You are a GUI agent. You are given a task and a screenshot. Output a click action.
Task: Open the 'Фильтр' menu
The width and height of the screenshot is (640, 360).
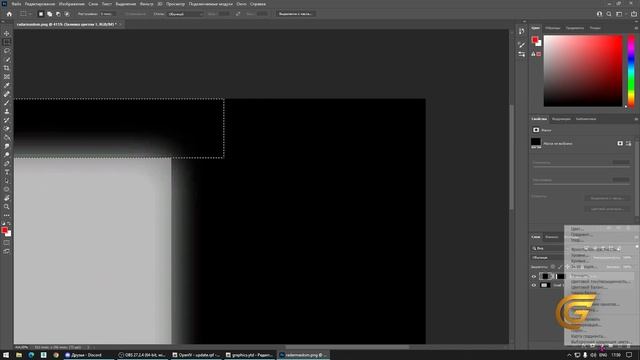pos(147,4)
